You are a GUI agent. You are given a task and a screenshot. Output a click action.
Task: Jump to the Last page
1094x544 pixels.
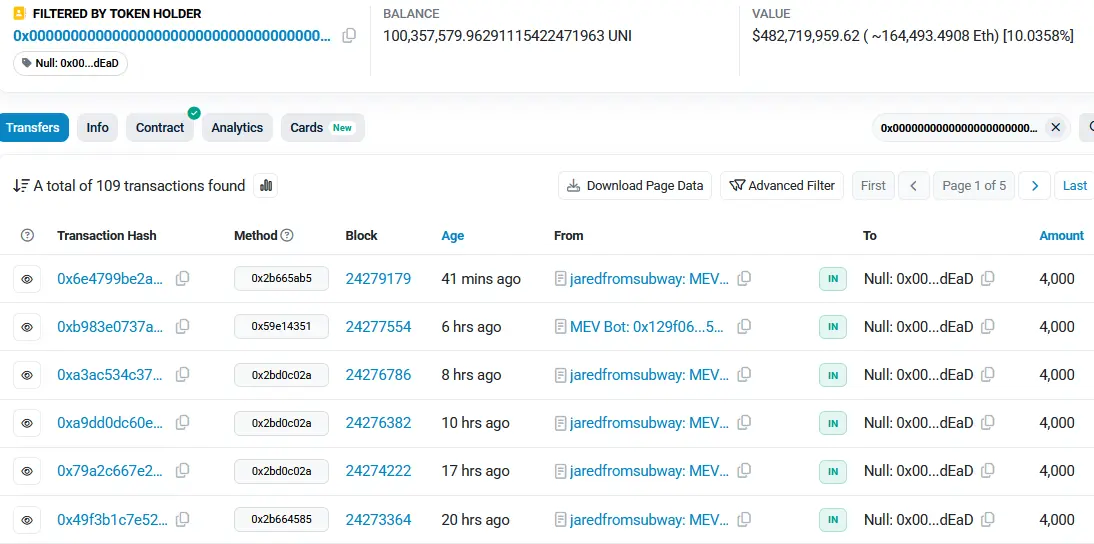click(1074, 186)
